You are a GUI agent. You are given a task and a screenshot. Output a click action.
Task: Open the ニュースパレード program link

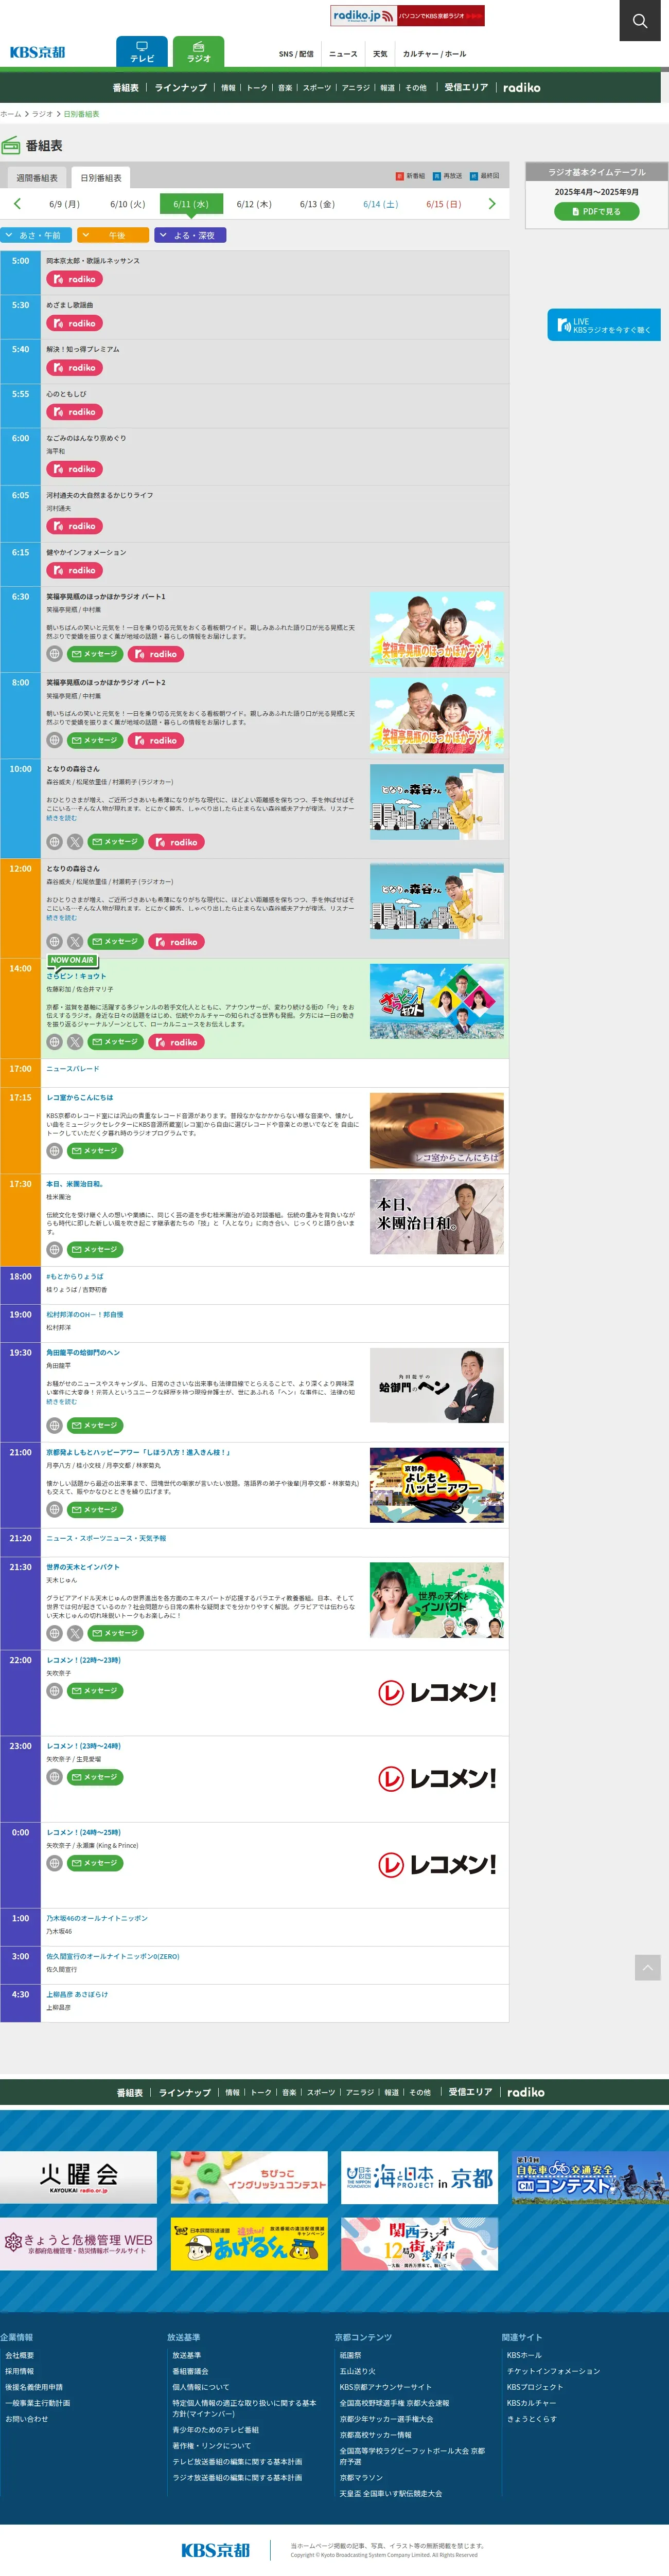click(x=73, y=1069)
